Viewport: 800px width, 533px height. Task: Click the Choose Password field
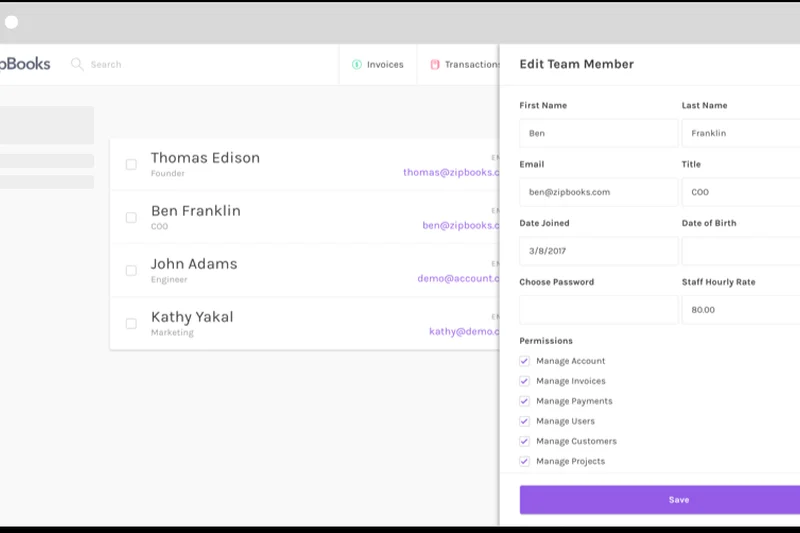pos(598,310)
